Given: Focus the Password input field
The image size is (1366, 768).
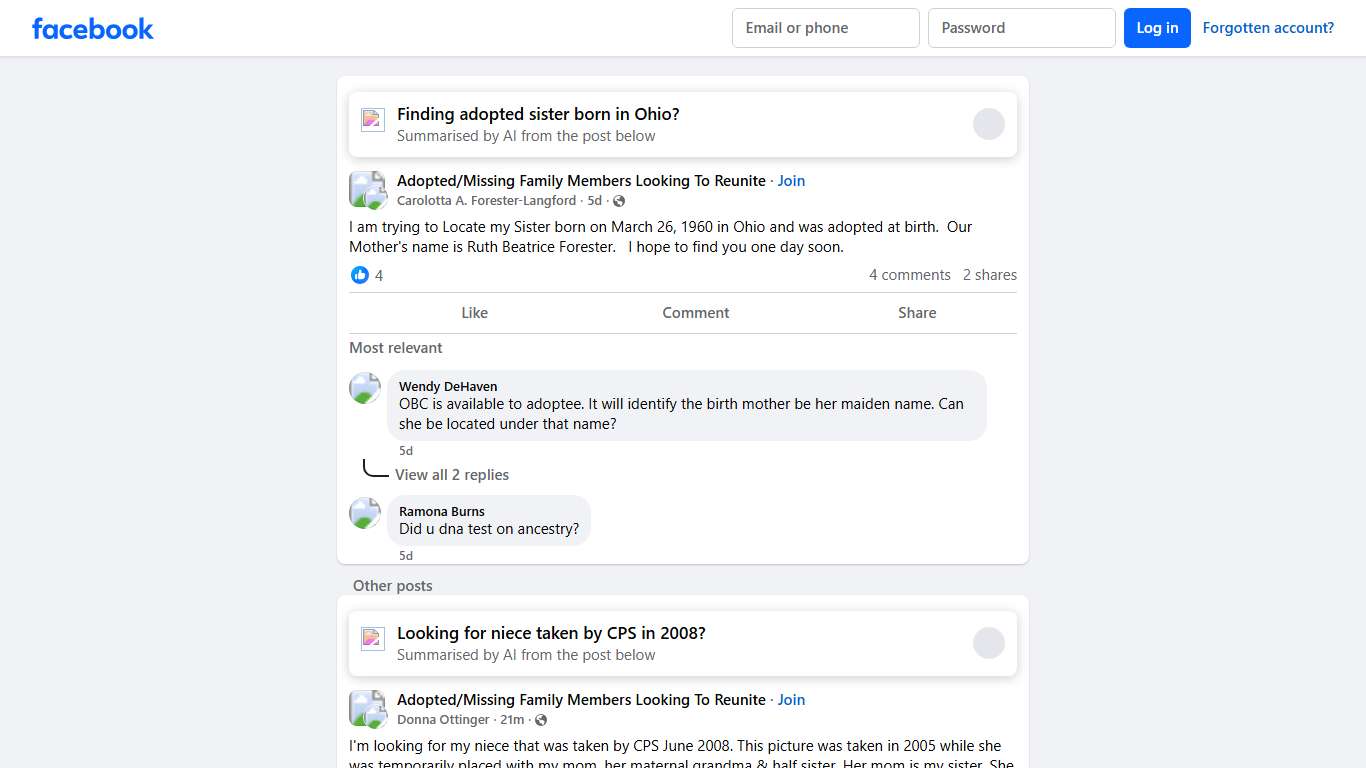Looking at the screenshot, I should coord(1021,28).
